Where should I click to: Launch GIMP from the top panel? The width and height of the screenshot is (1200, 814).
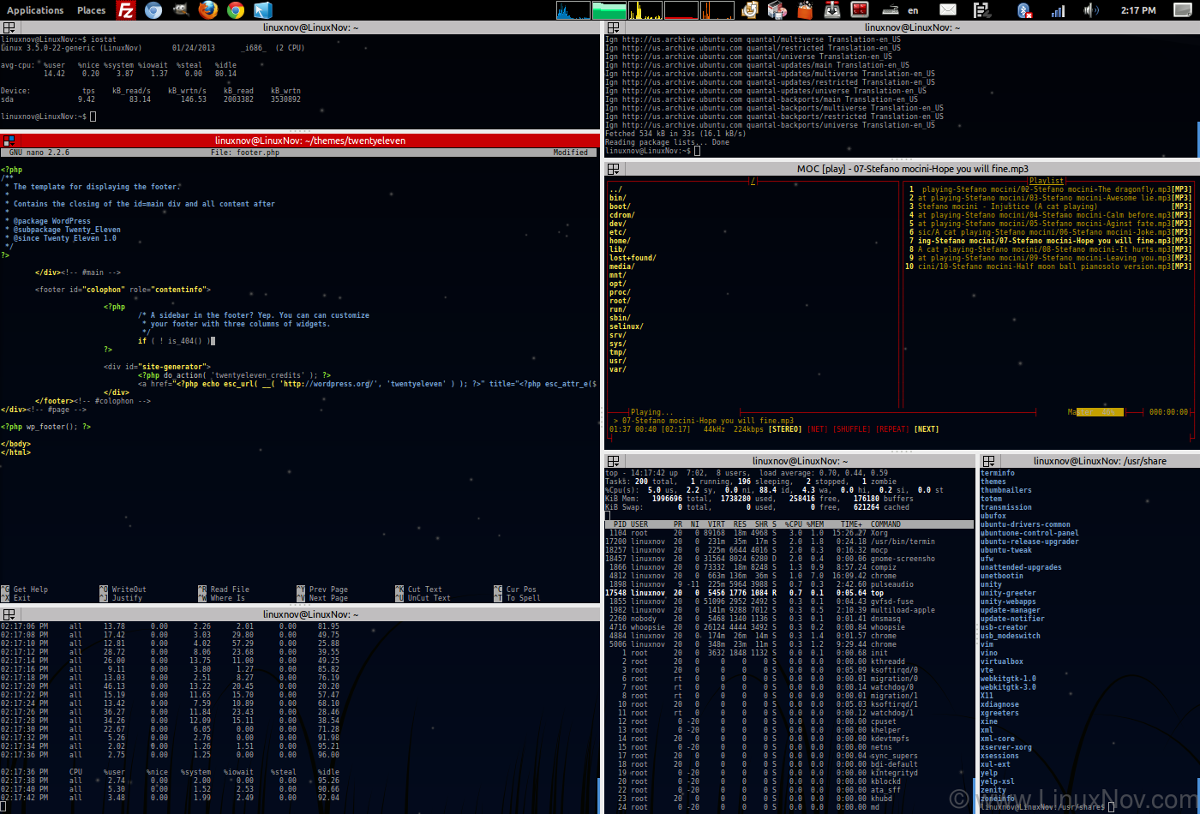pos(181,11)
